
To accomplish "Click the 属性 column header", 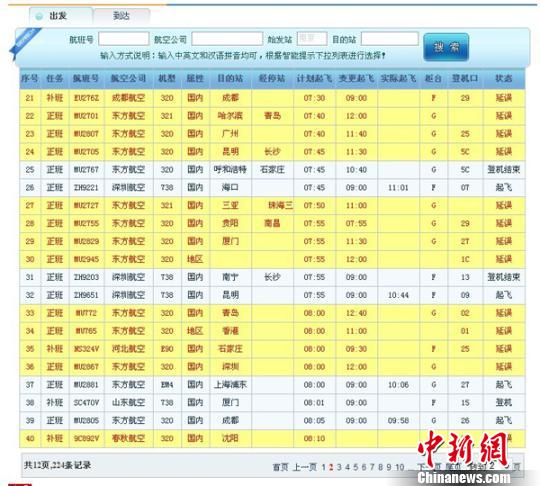I will 195,79.
